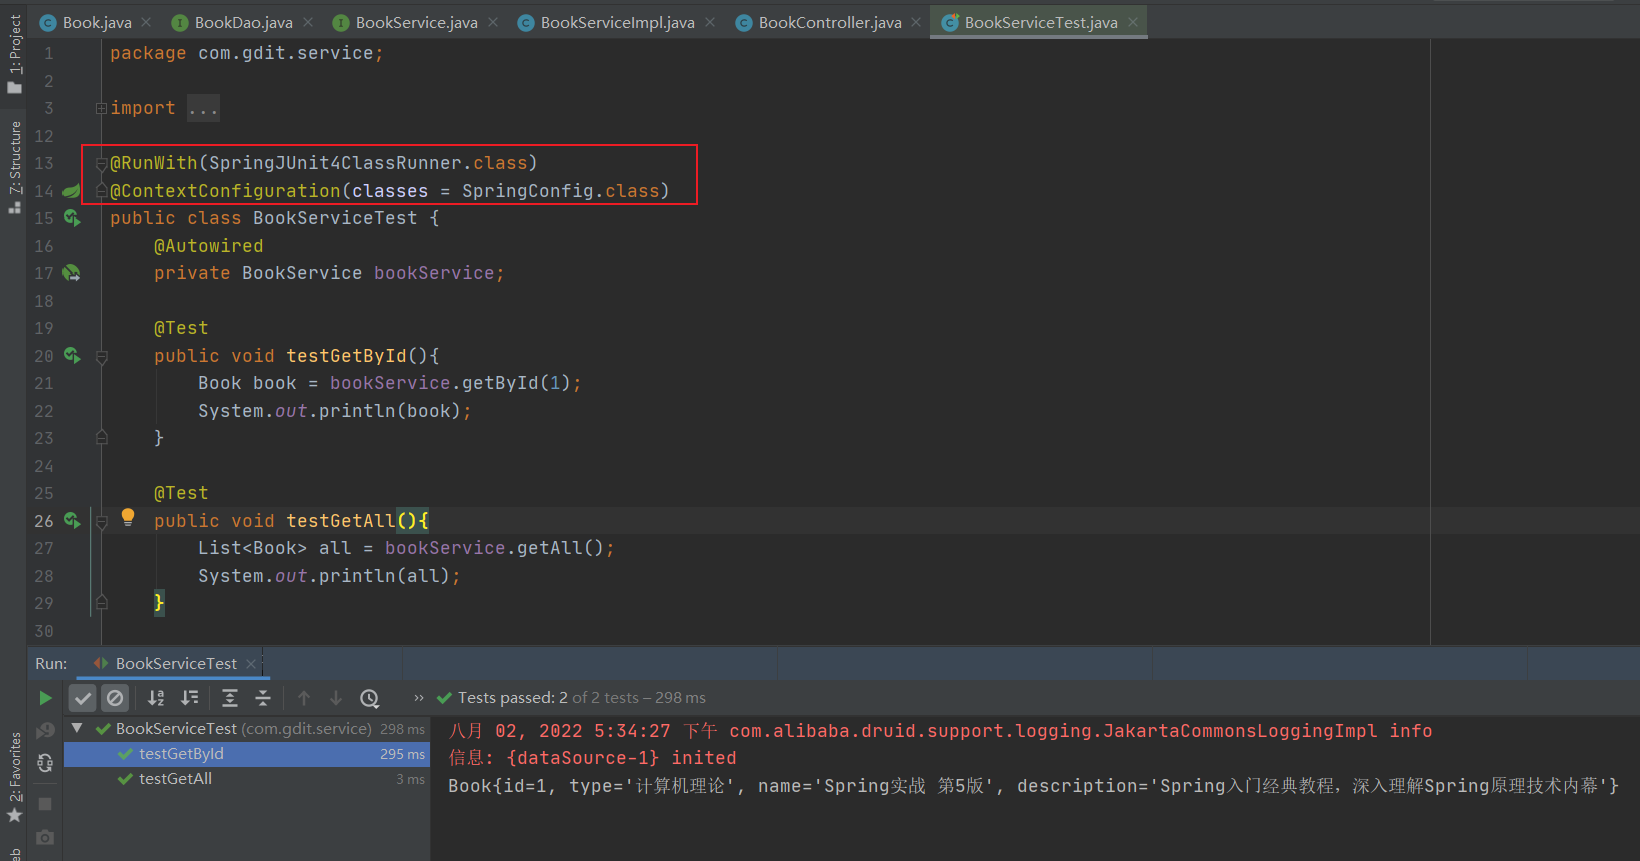1640x861 pixels.
Task: Open test history clock icon
Action: [x=370, y=698]
